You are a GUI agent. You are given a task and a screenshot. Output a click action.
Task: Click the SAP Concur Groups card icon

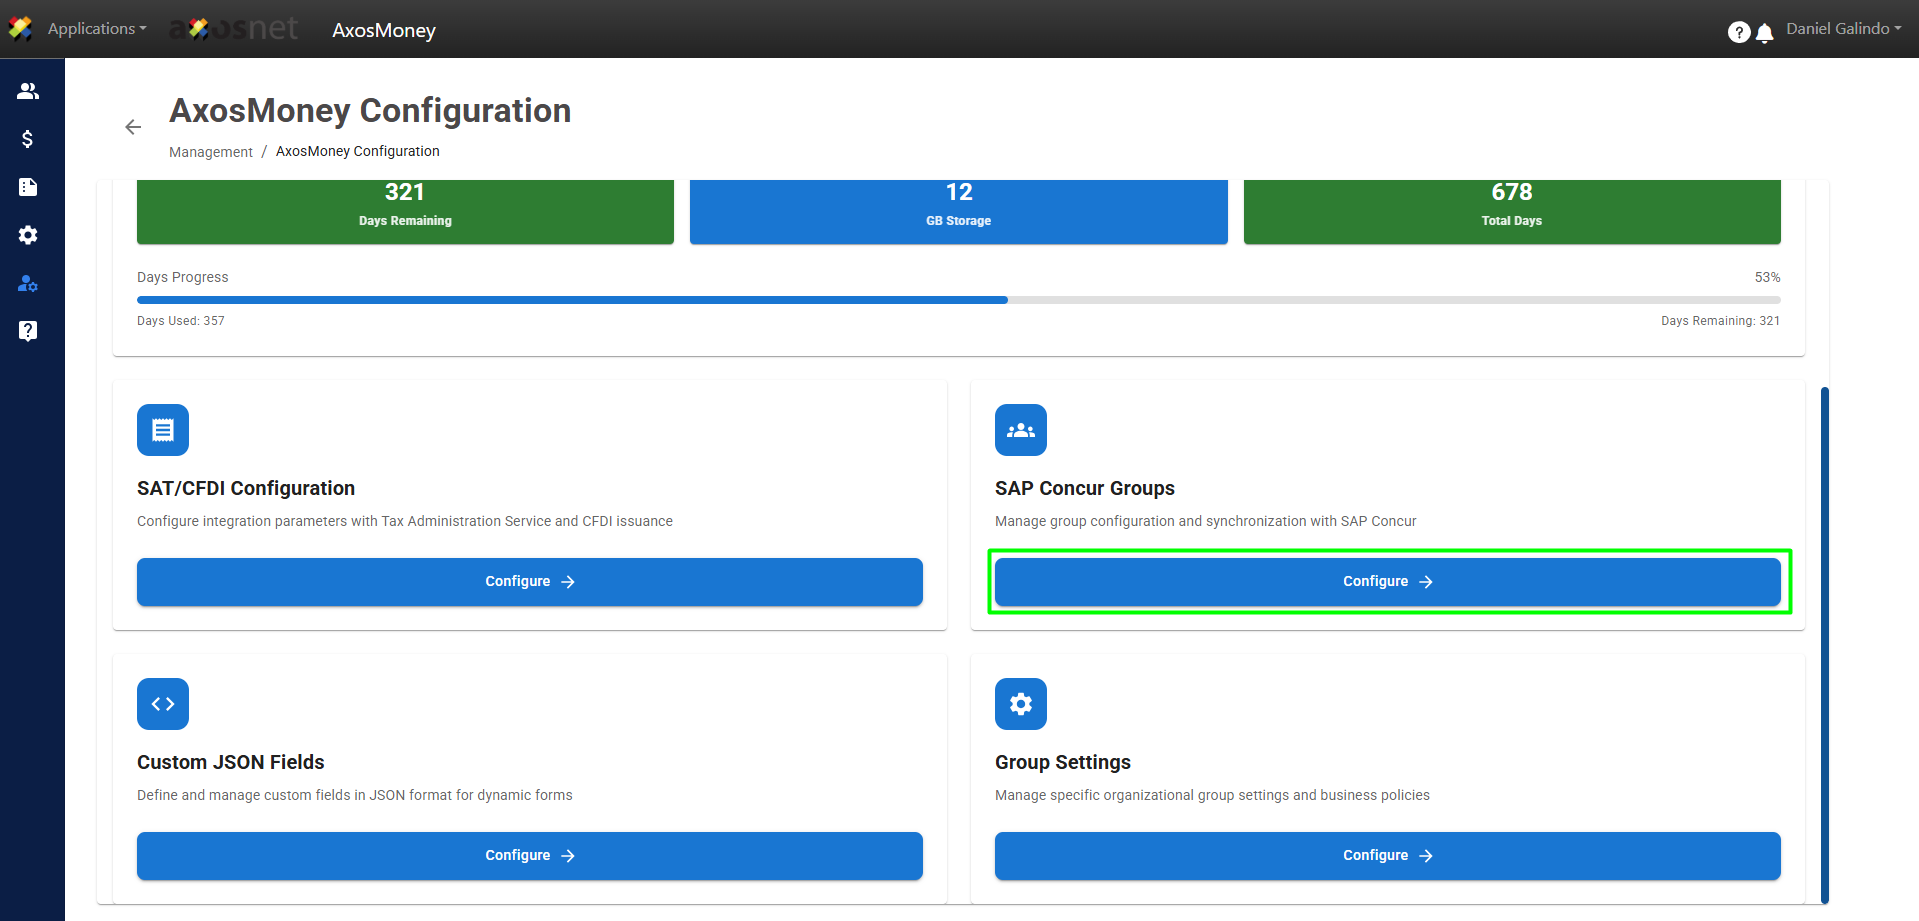pos(1020,430)
